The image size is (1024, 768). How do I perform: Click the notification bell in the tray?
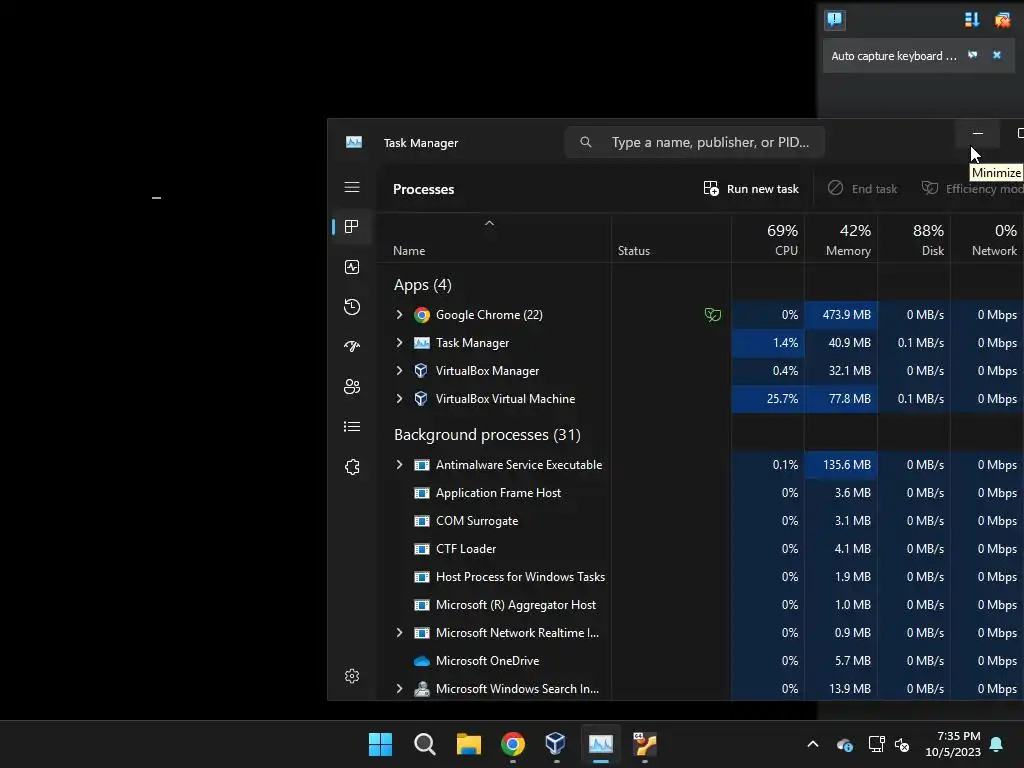(x=997, y=744)
